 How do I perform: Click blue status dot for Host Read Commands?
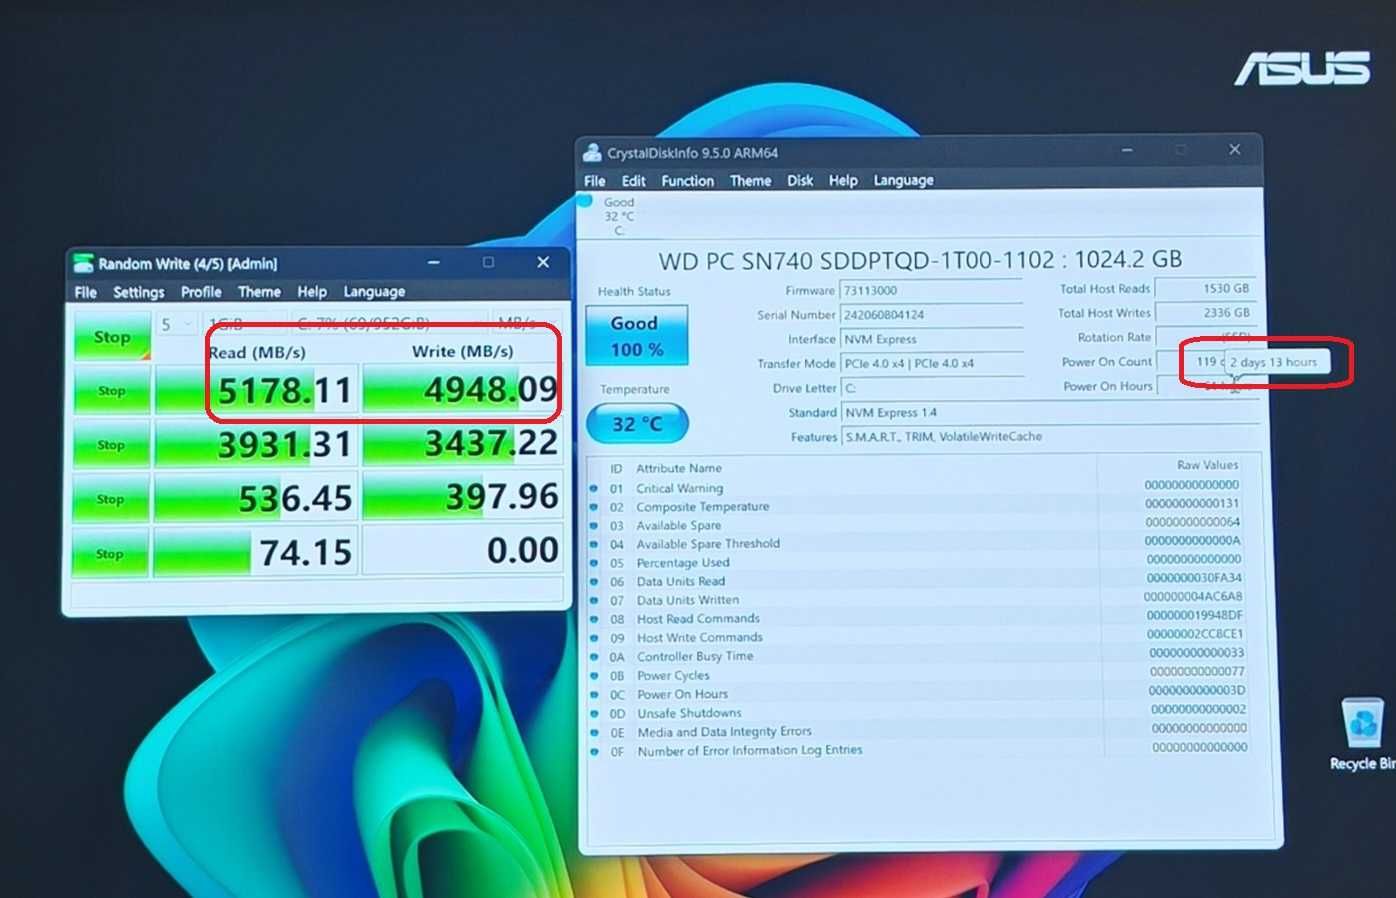point(594,619)
